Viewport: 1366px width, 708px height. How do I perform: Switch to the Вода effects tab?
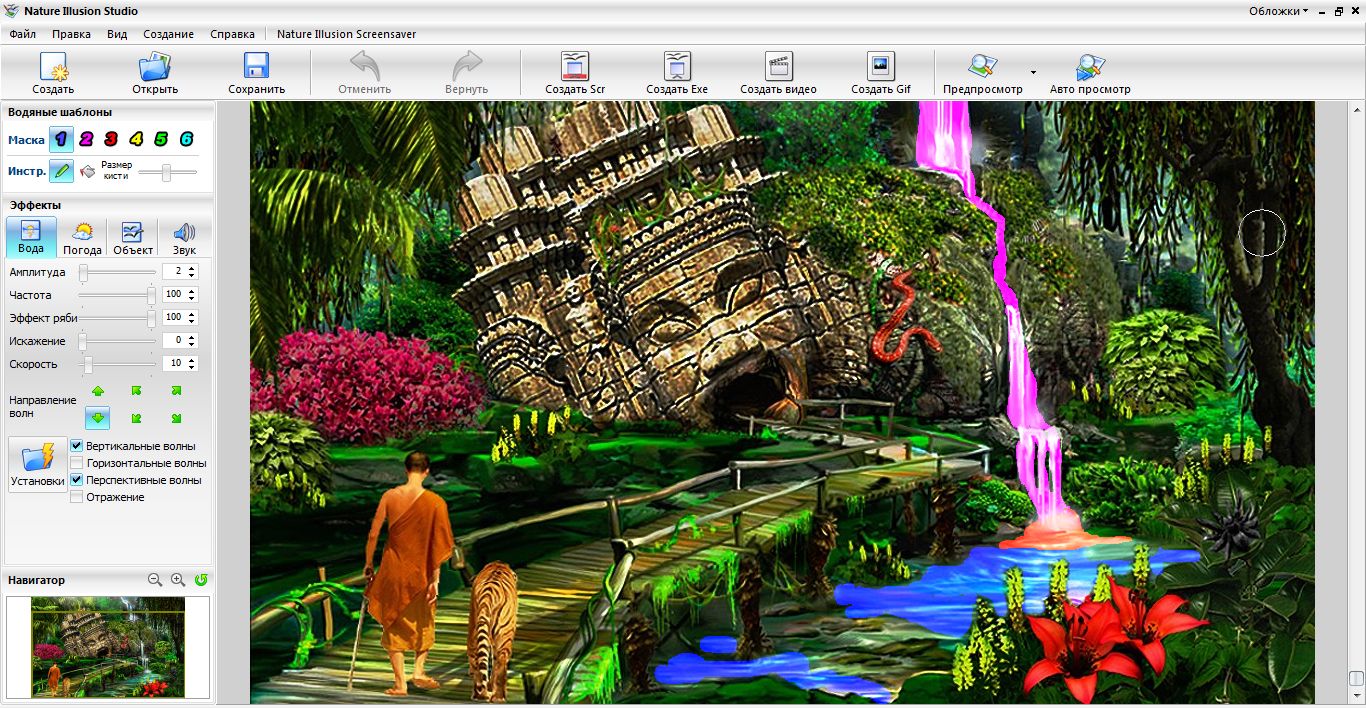pos(31,238)
